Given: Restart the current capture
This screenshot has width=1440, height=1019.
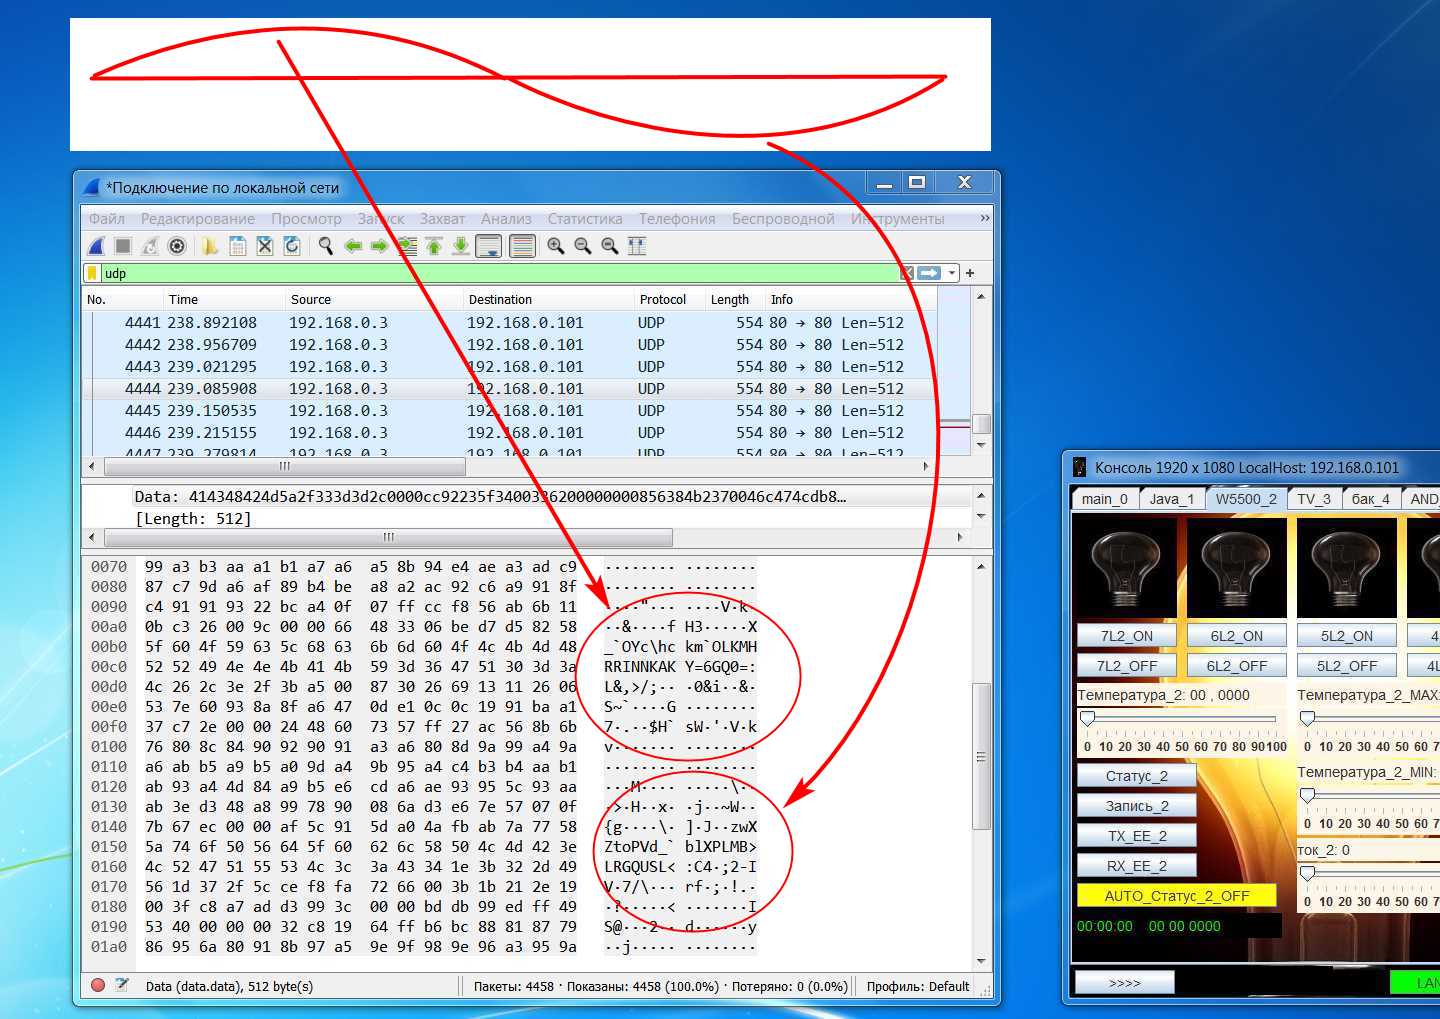Looking at the screenshot, I should (x=150, y=245).
